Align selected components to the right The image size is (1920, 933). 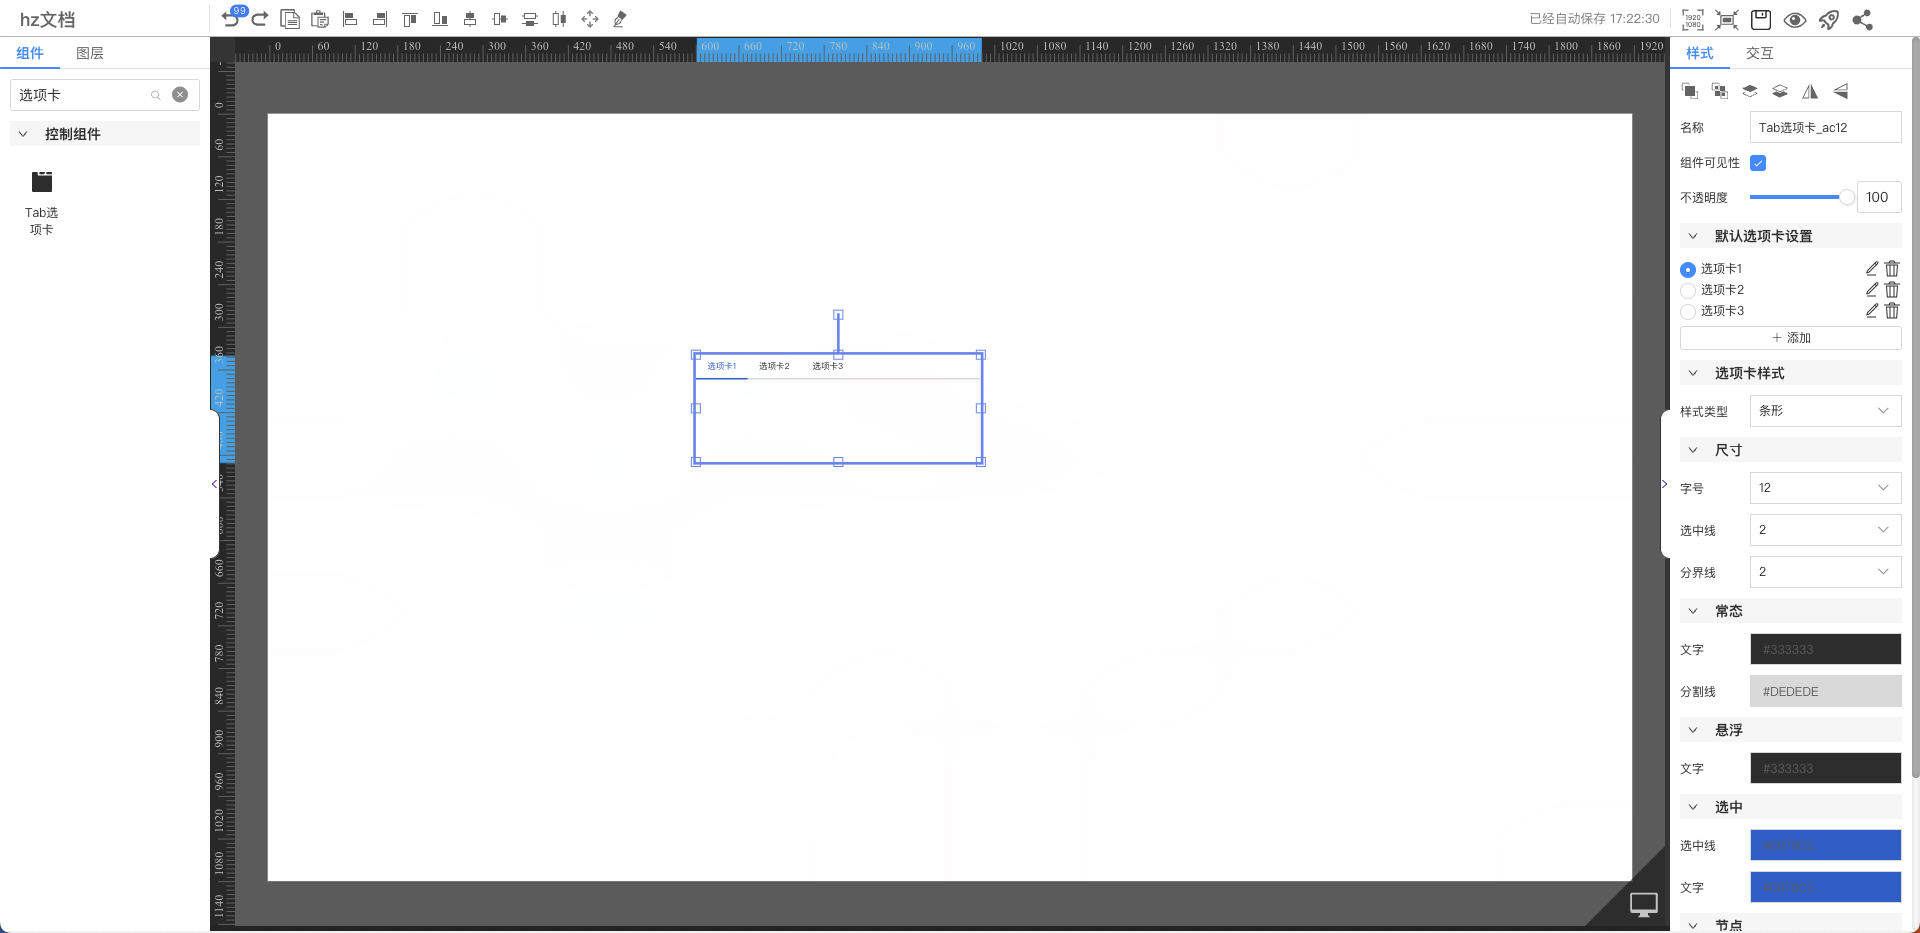click(380, 19)
